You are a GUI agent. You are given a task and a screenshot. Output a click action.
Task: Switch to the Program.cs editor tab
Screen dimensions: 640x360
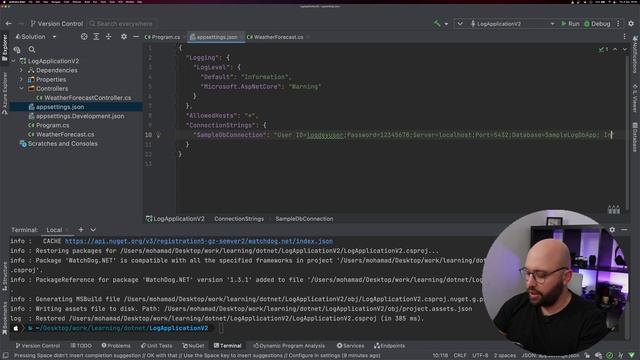tap(162, 37)
